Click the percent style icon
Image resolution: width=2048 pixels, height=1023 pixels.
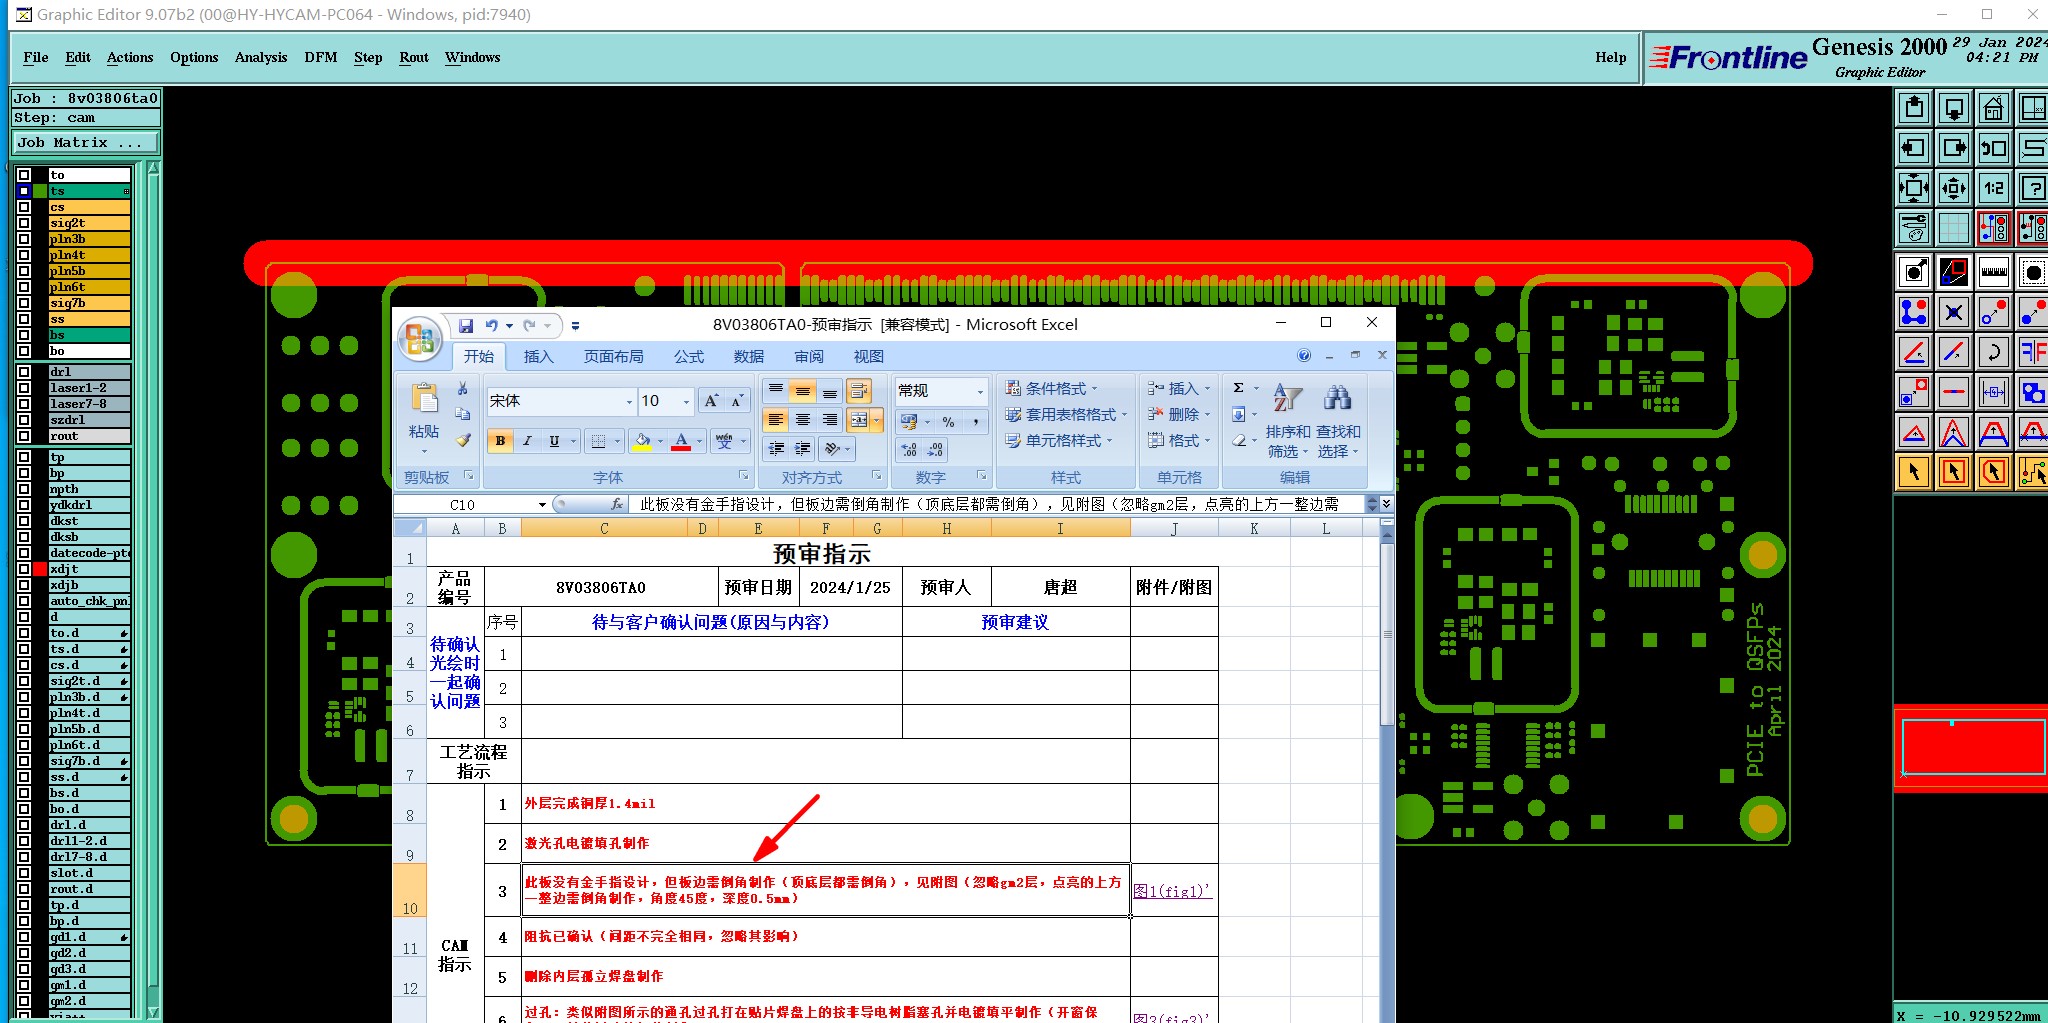(948, 422)
